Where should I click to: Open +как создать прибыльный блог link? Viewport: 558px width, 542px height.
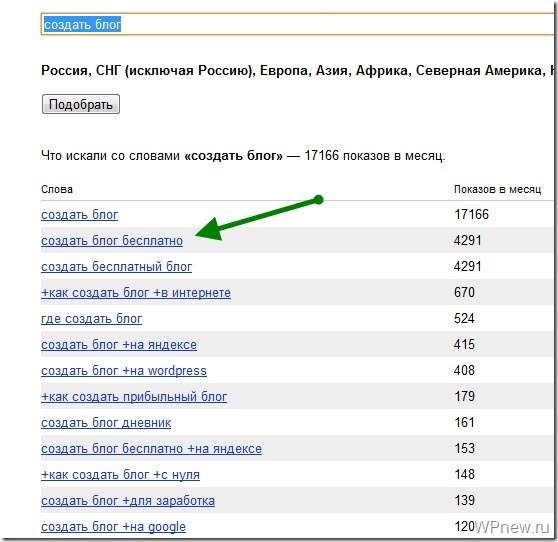[134, 396]
